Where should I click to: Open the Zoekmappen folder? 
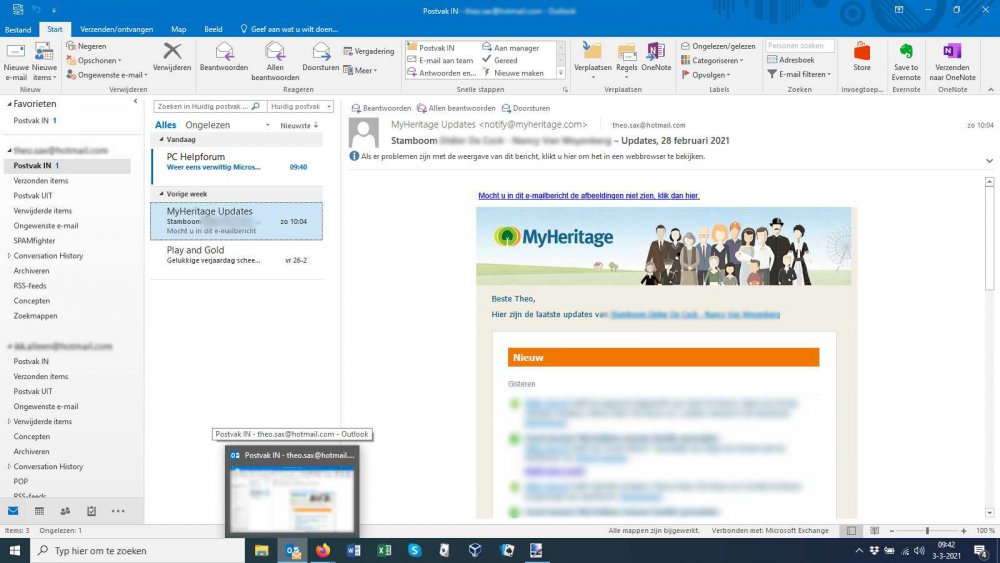point(36,316)
